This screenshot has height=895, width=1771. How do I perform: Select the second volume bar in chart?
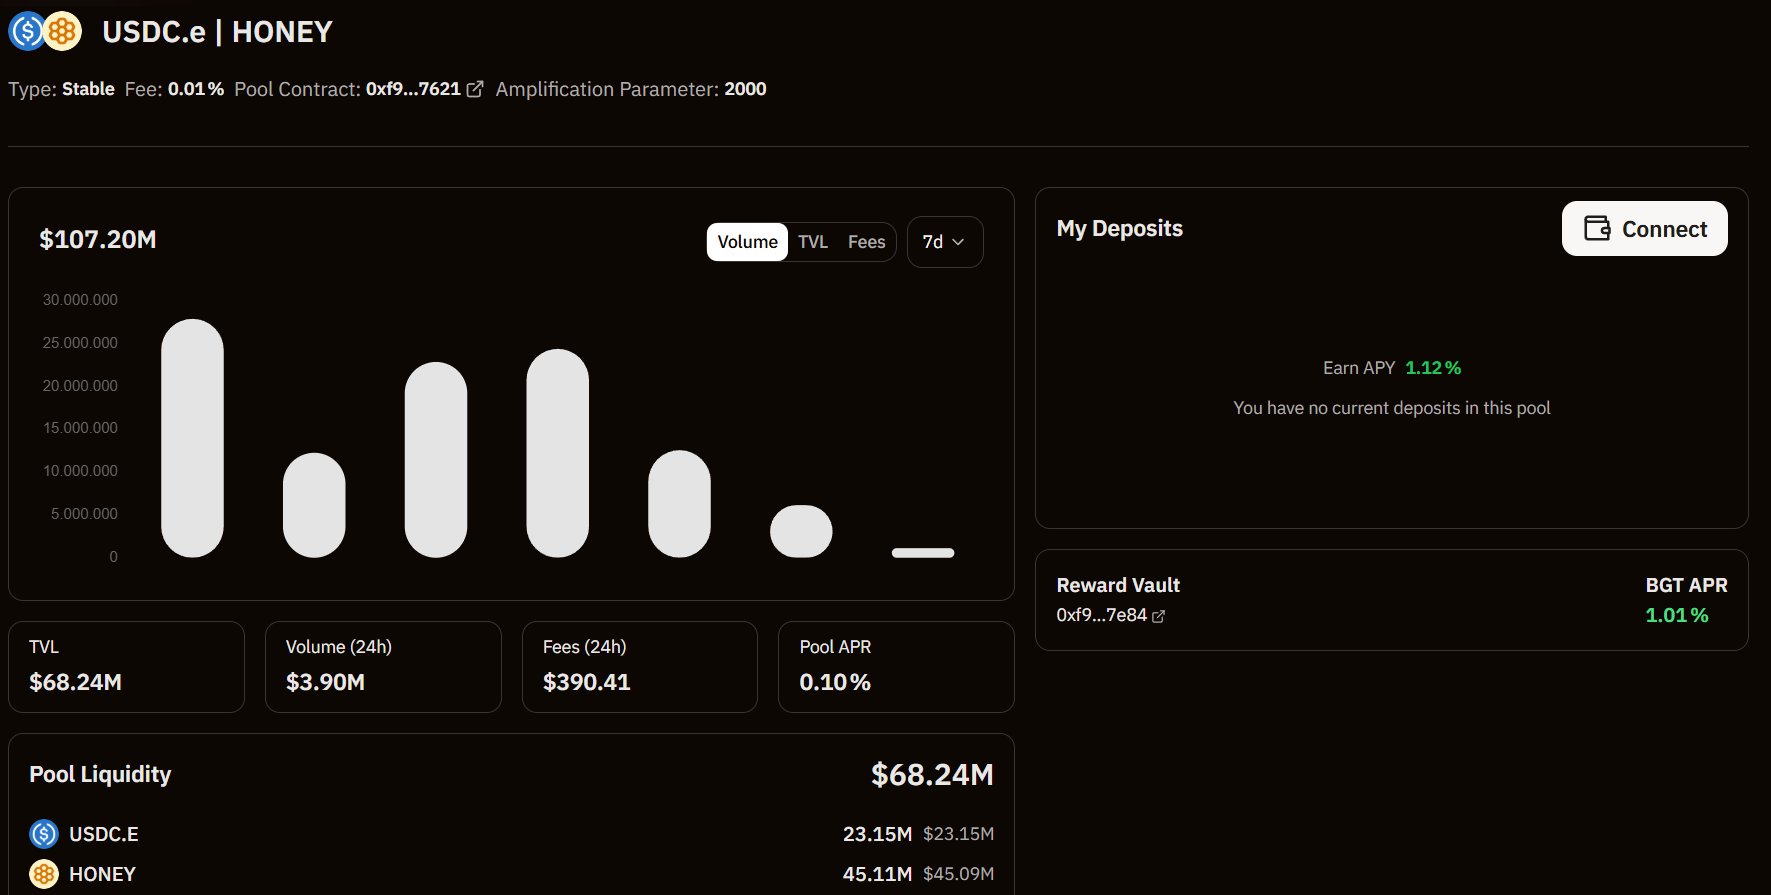click(x=314, y=505)
